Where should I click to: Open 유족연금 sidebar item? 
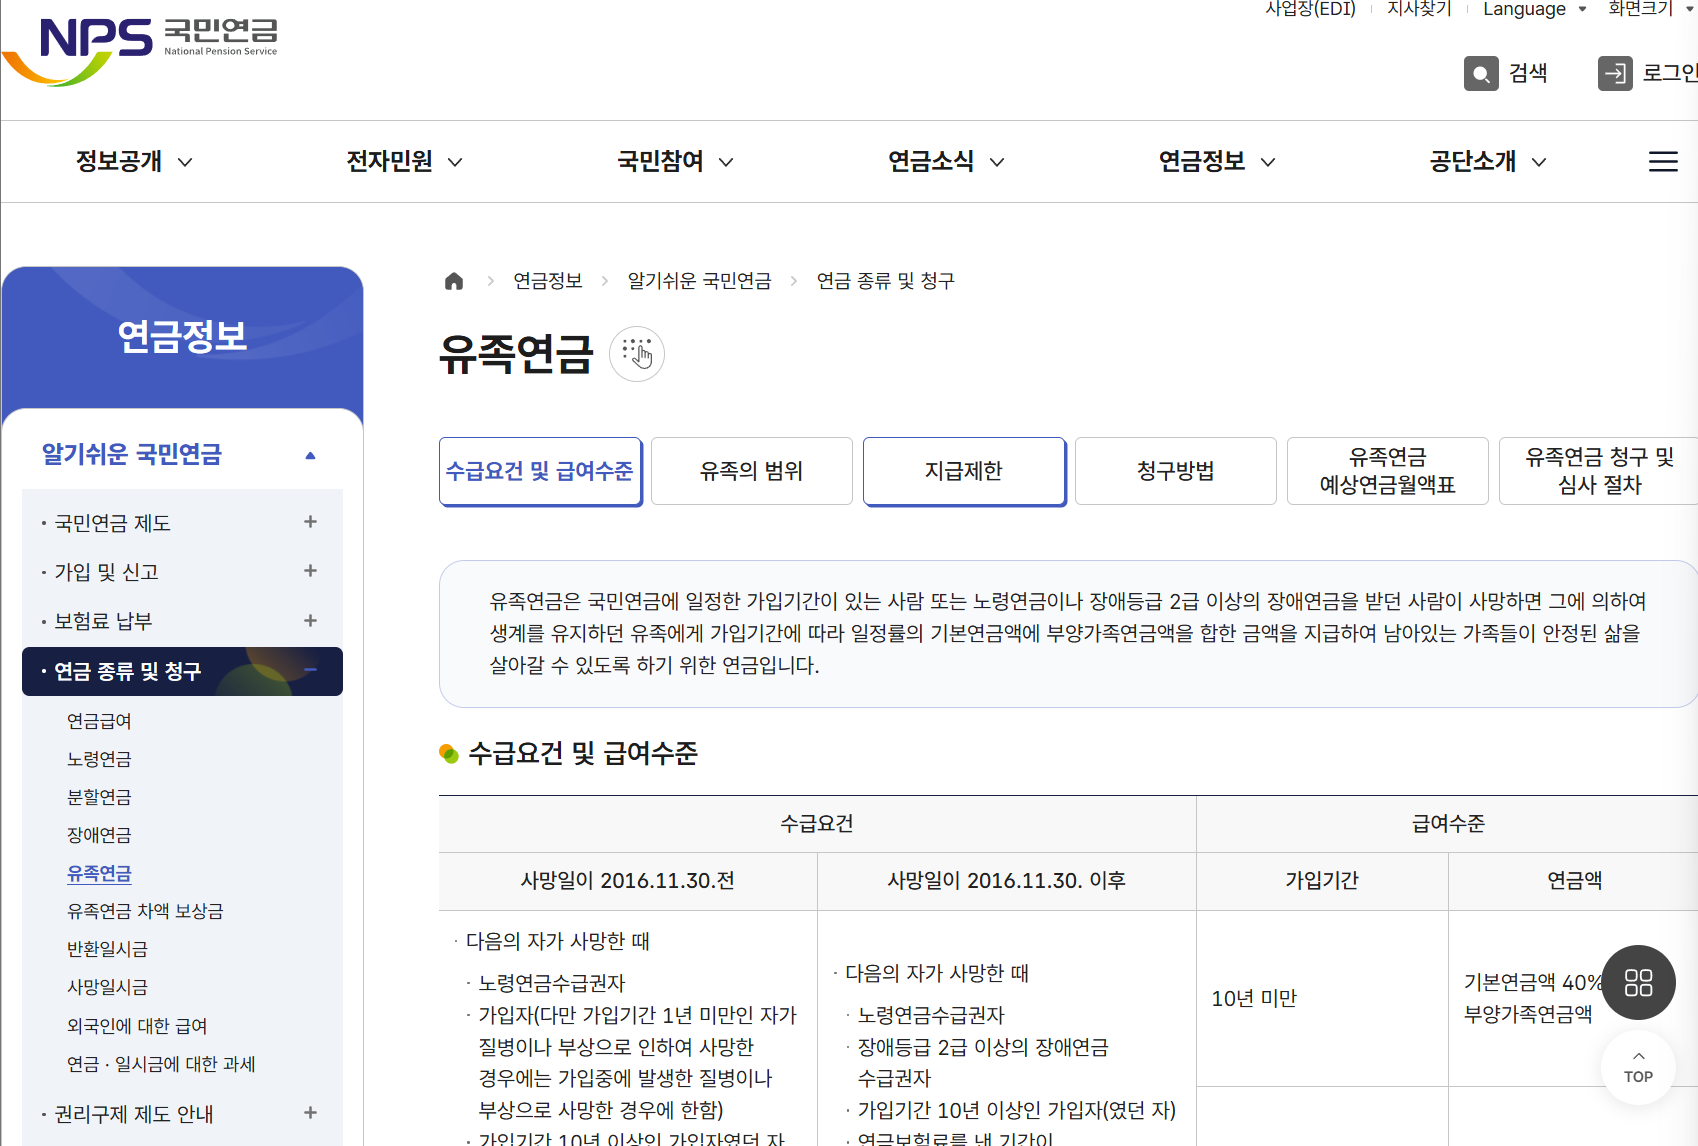click(99, 873)
